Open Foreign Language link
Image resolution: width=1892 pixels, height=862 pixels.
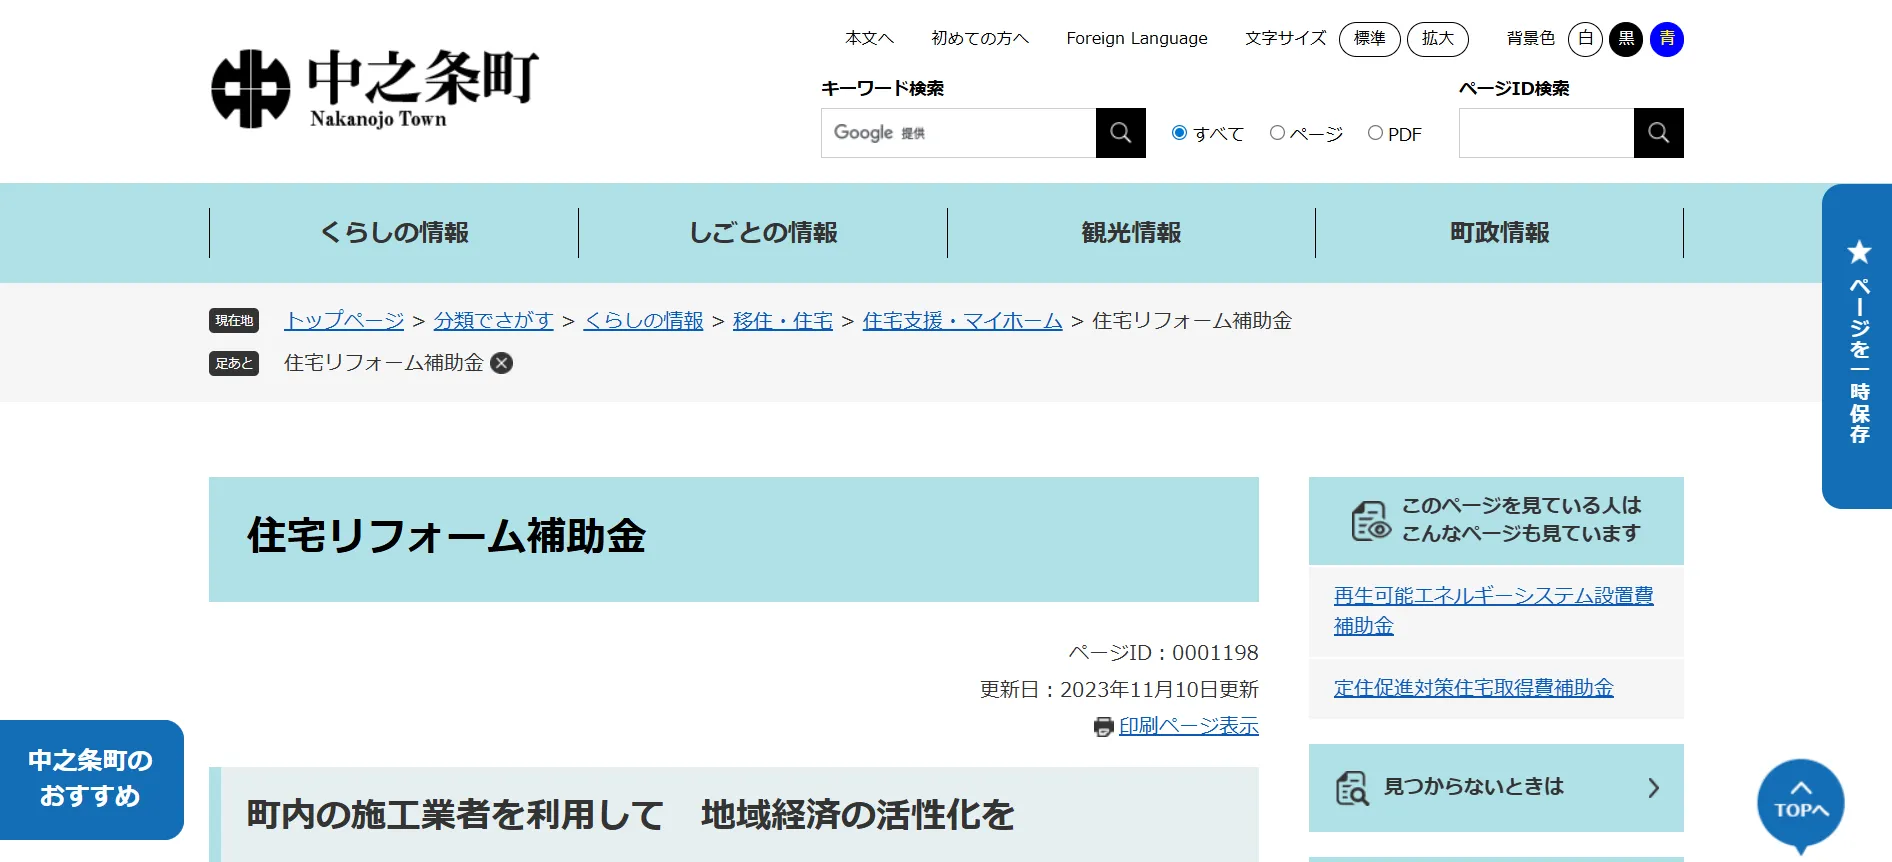[x=1137, y=38]
